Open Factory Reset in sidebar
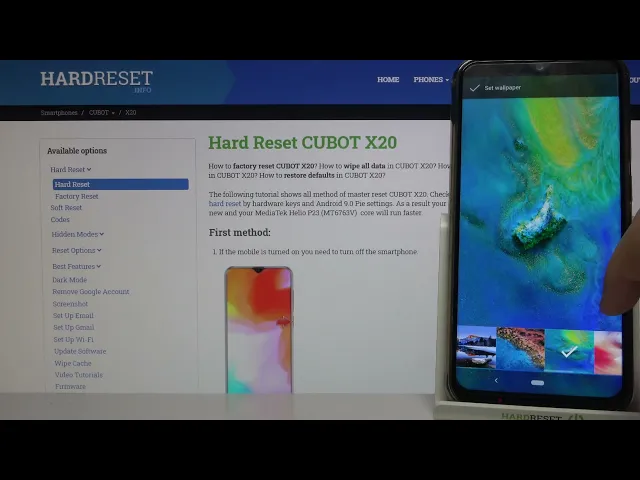This screenshot has height=480, width=640. click(77, 196)
